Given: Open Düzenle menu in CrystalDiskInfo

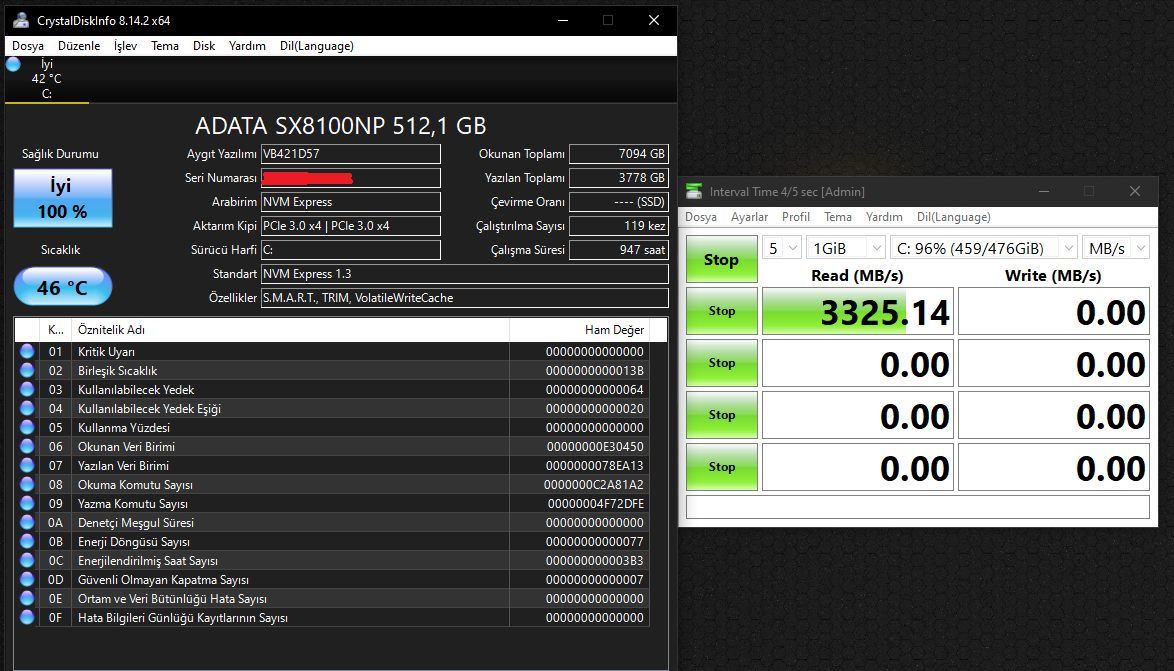Looking at the screenshot, I should [x=79, y=46].
